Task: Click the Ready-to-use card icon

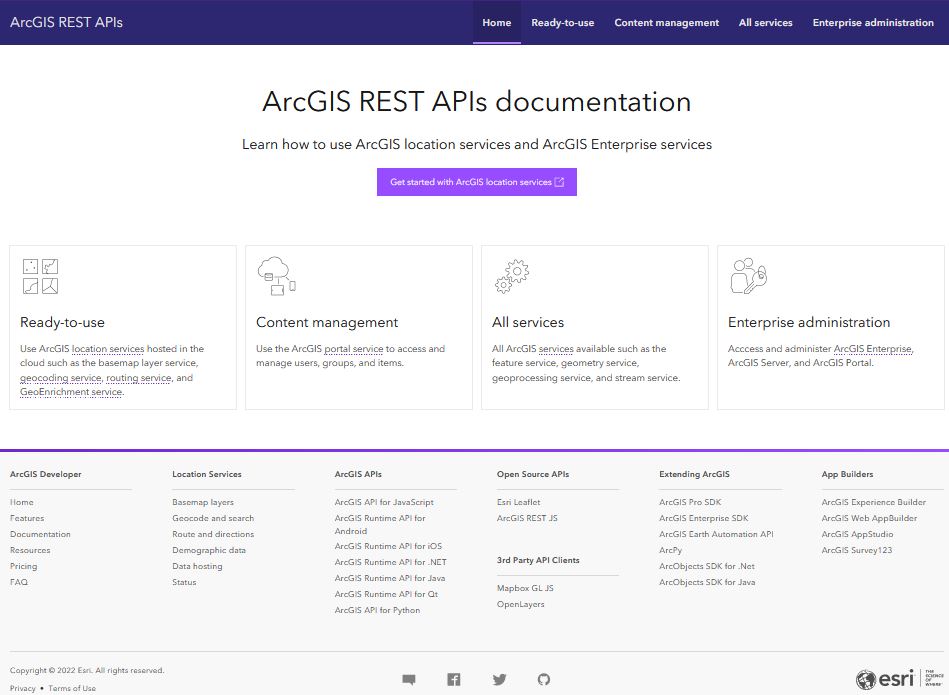Action: 40,276
